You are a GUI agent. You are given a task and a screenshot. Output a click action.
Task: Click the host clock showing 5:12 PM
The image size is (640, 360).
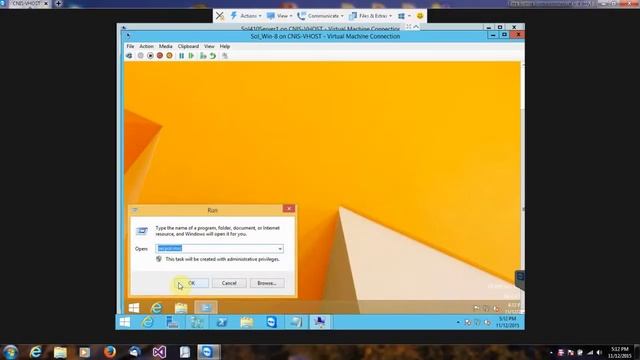pos(620,352)
